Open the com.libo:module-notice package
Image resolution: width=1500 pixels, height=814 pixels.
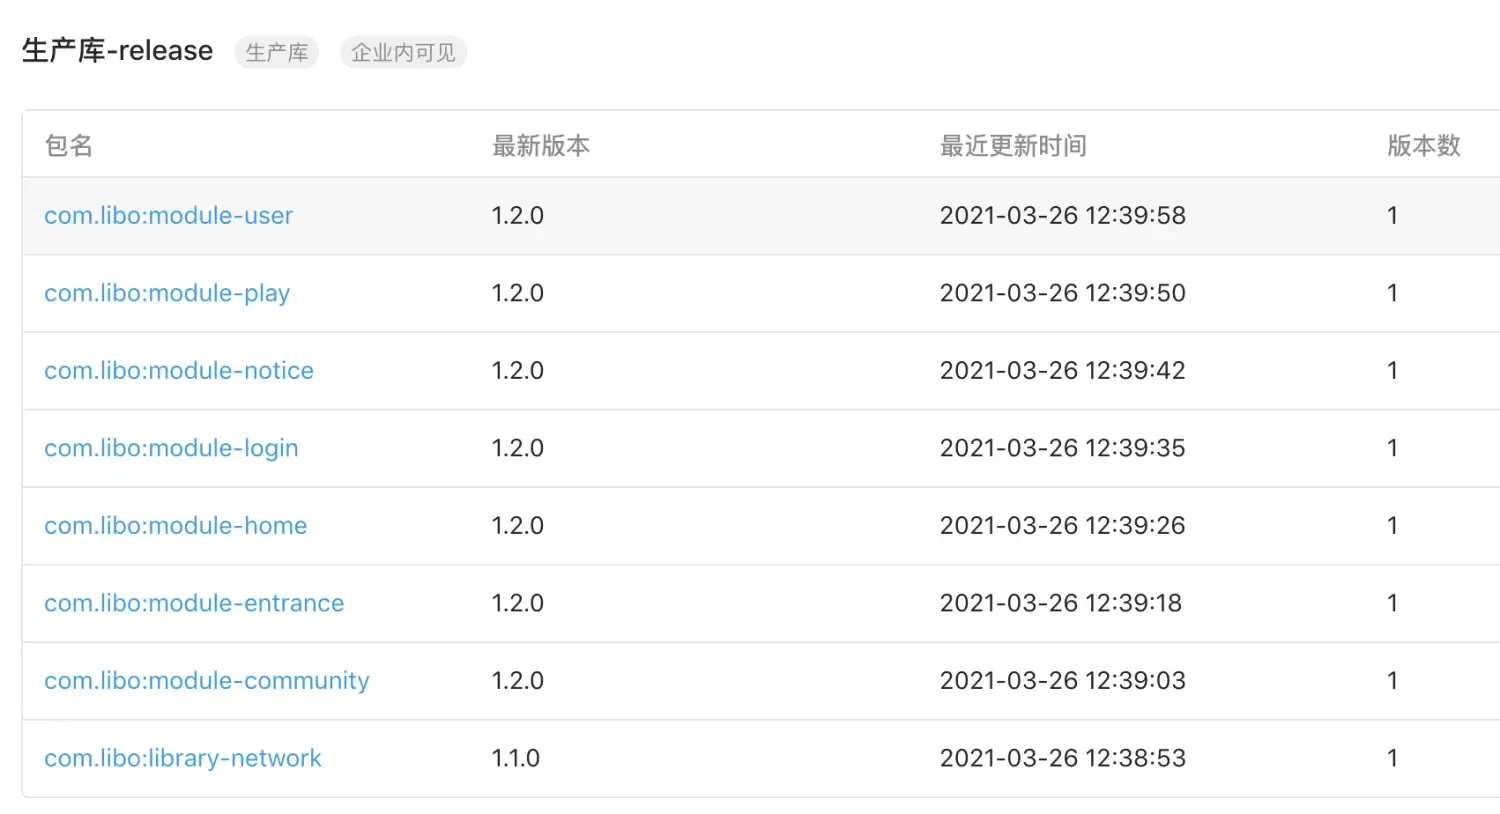click(178, 370)
